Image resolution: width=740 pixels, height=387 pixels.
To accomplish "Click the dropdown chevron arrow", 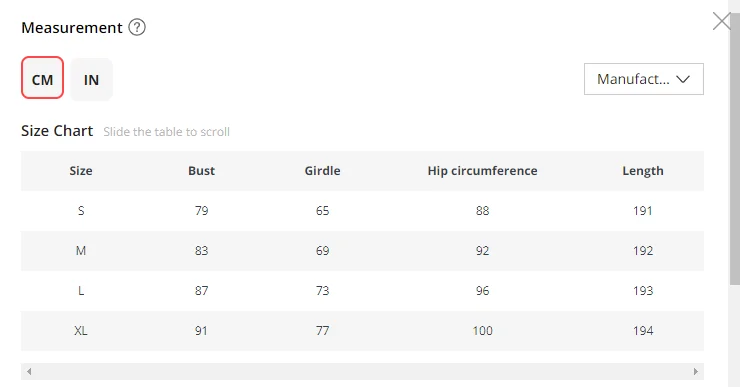I will [x=683, y=79].
